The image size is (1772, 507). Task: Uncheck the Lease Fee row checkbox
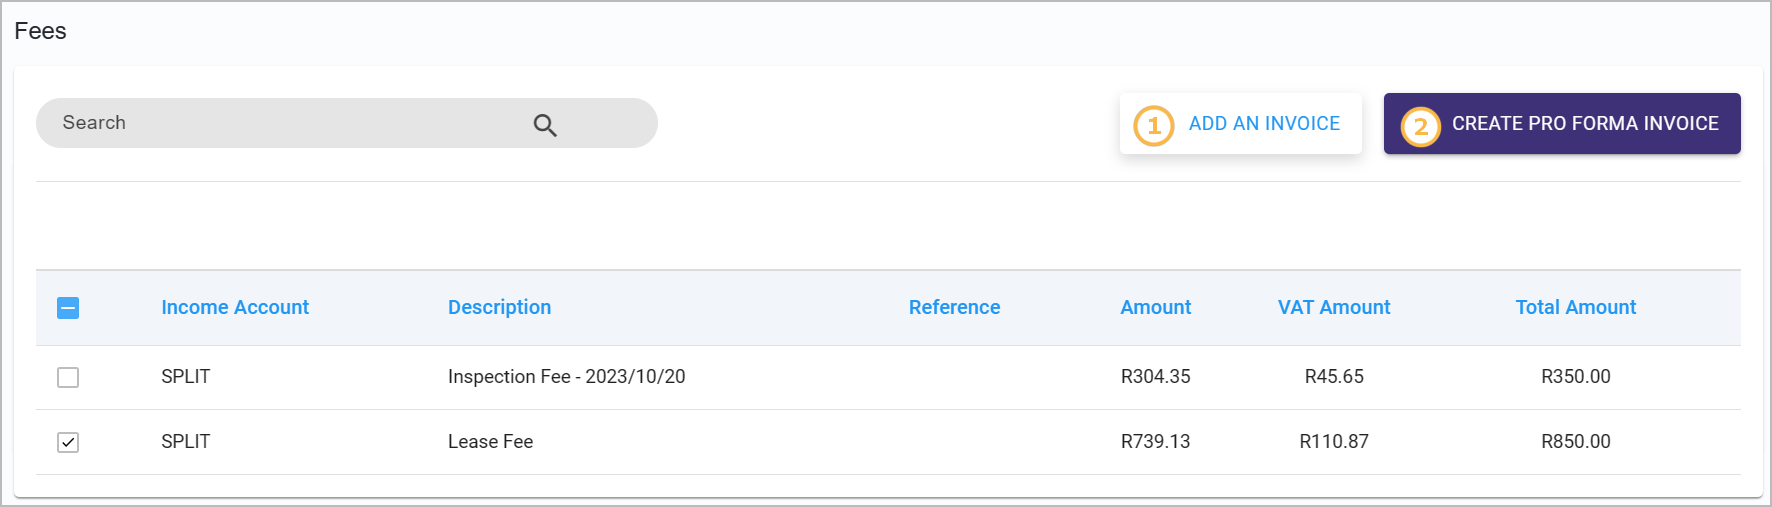[68, 442]
